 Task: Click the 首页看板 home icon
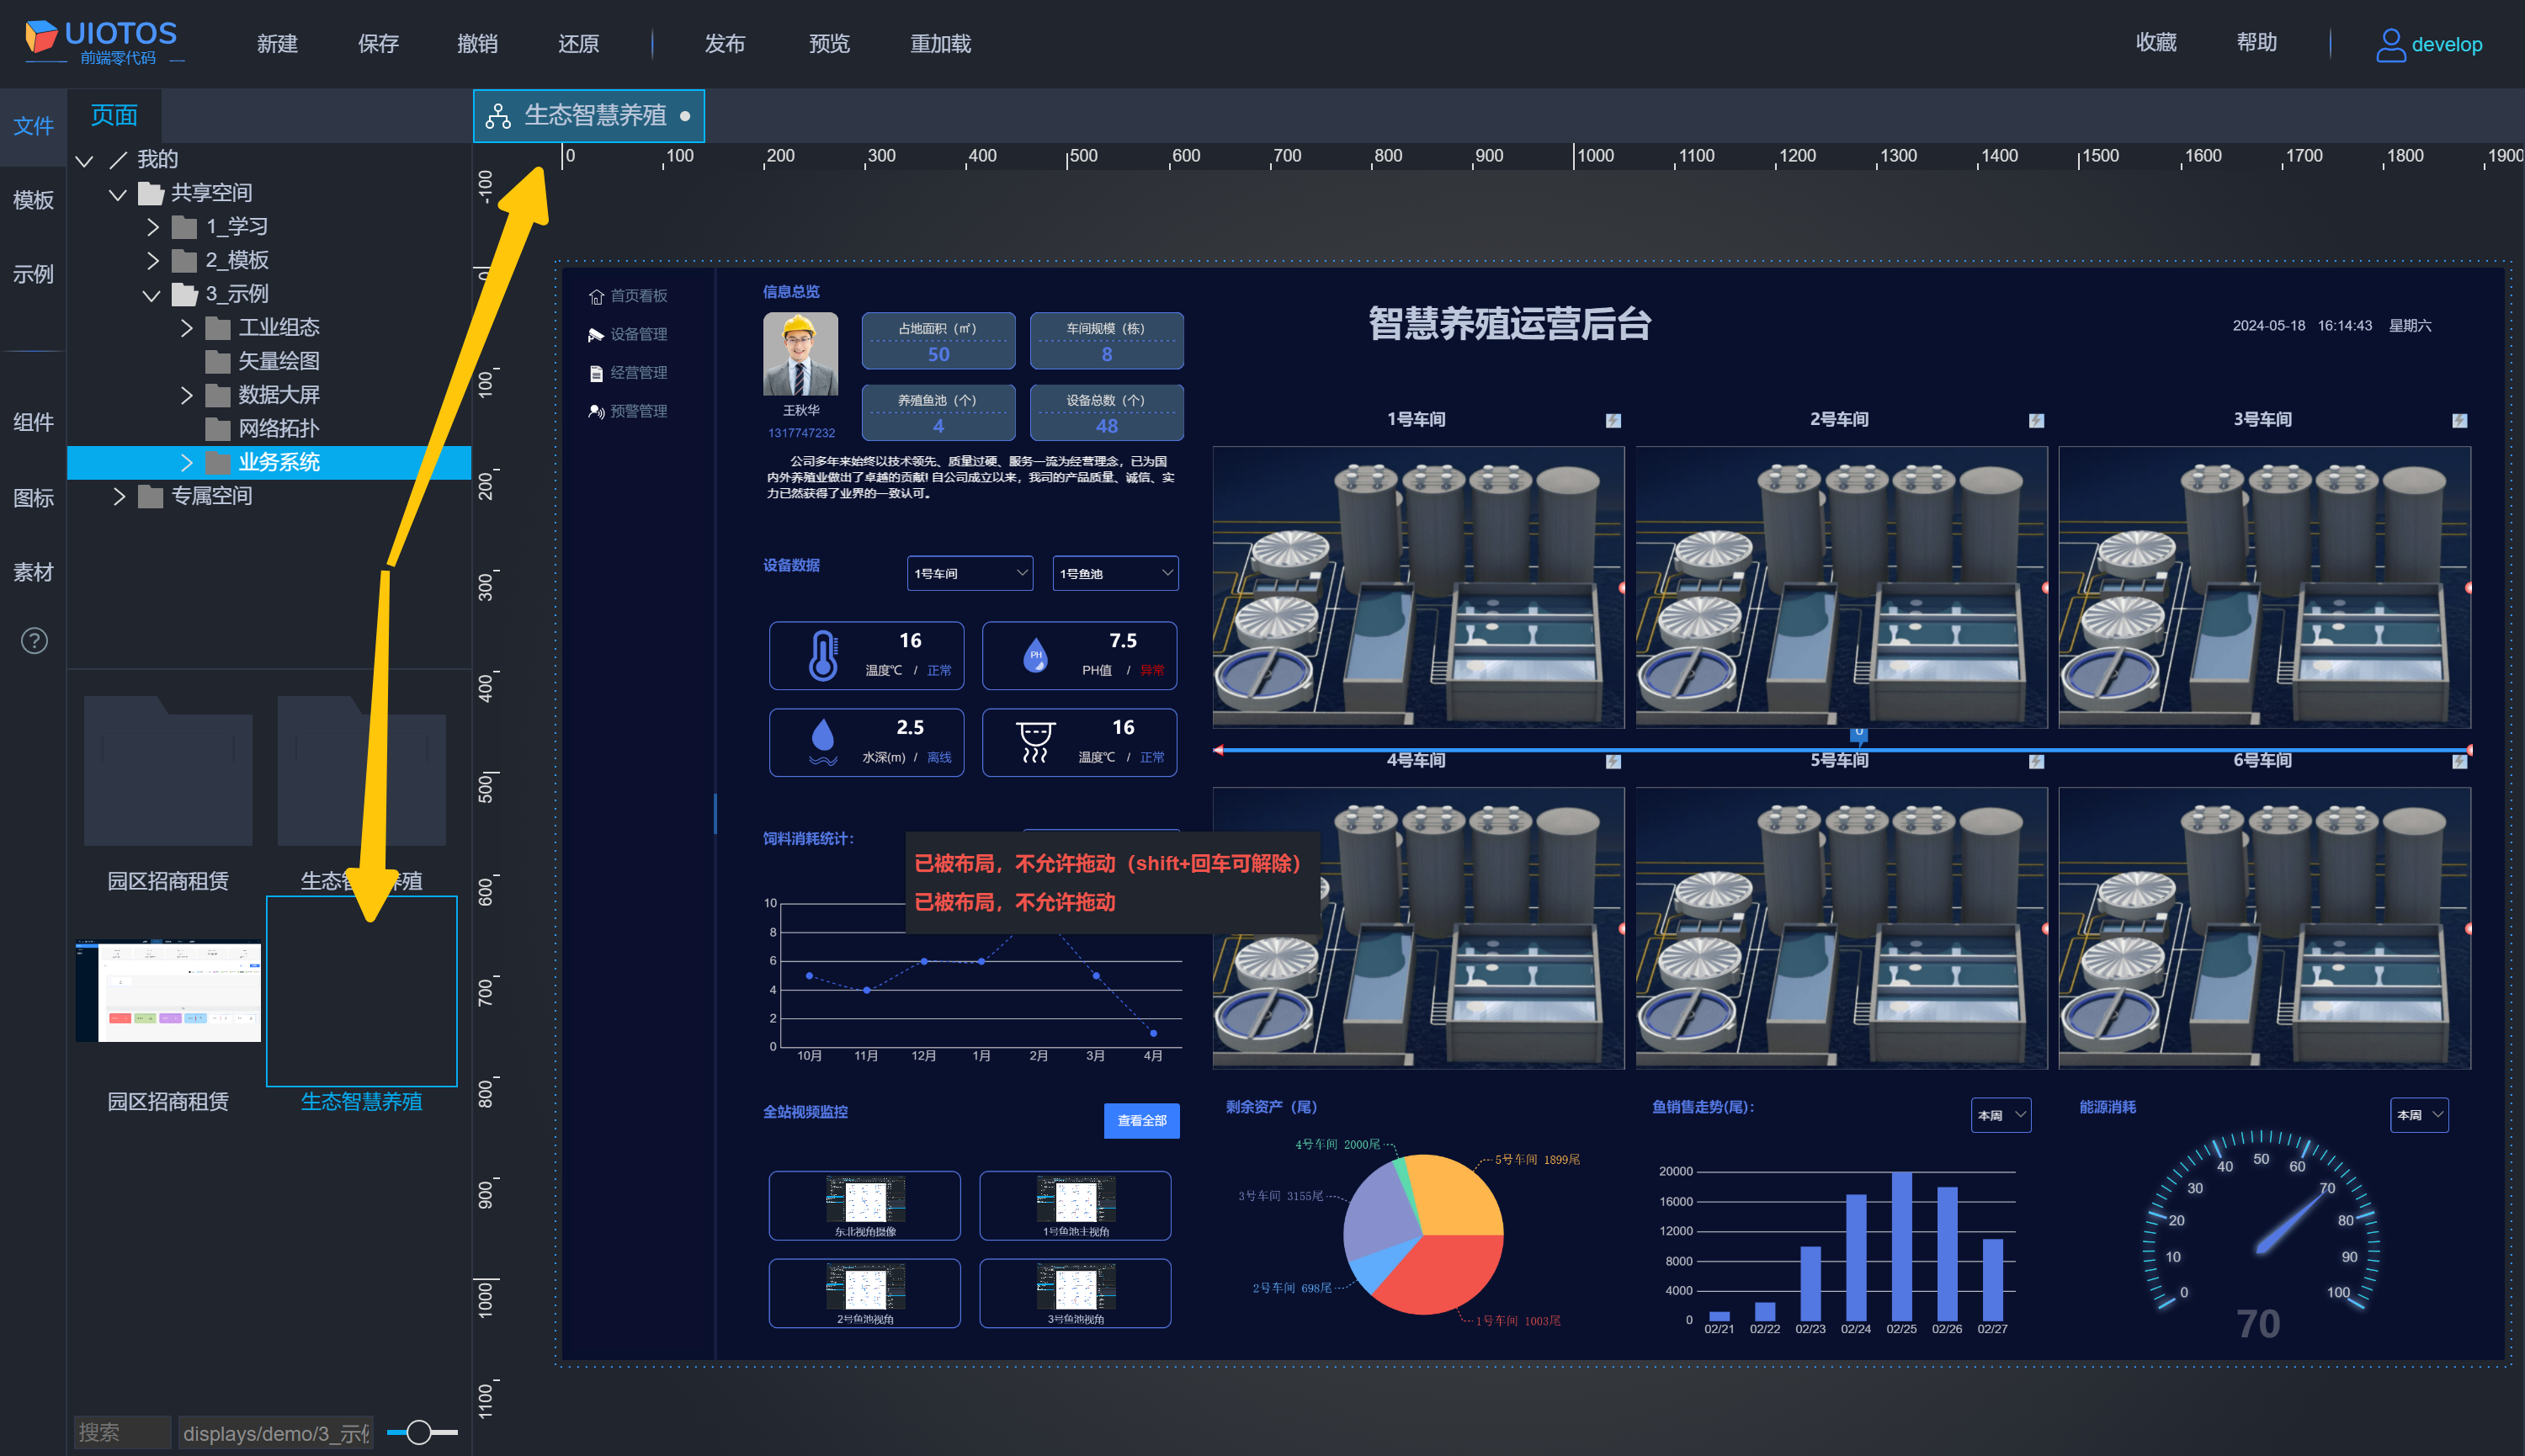pyautogui.click(x=596, y=296)
